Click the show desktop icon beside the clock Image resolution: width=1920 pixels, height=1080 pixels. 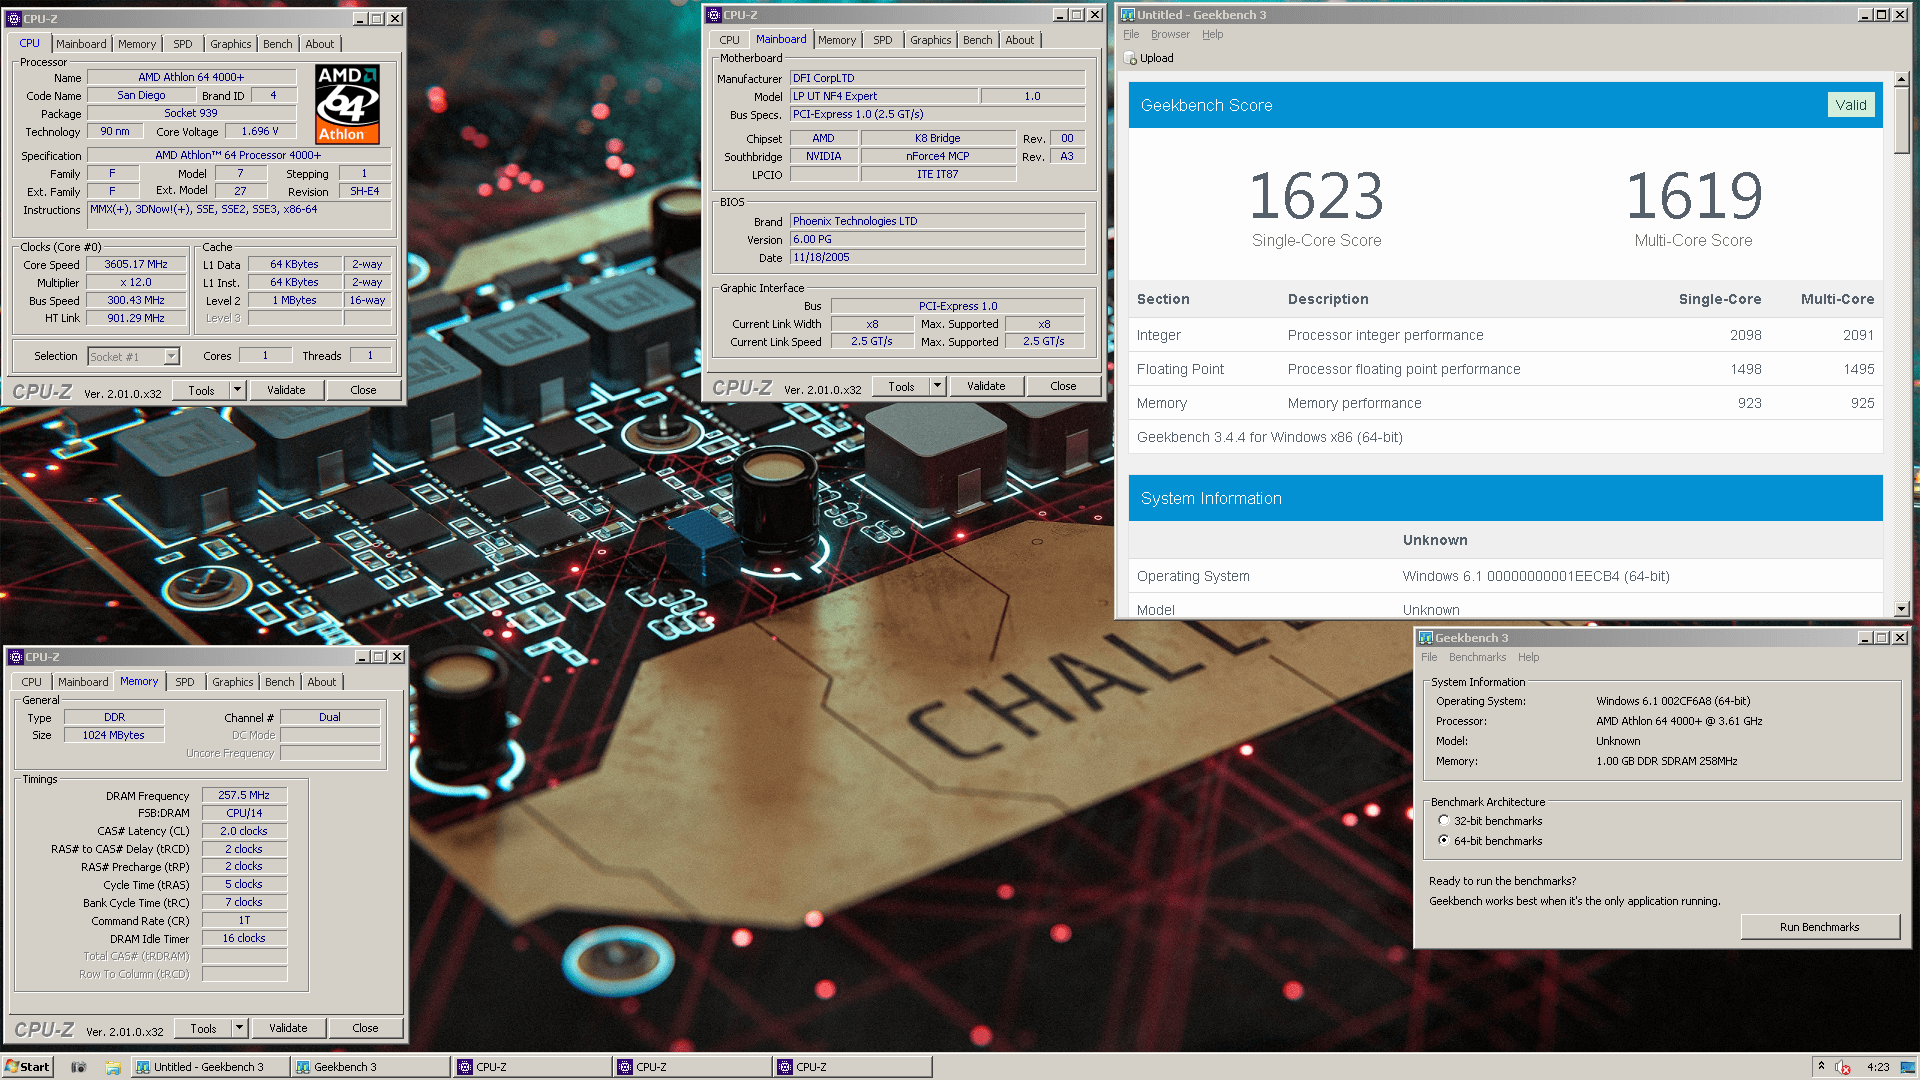pyautogui.click(x=1908, y=1067)
